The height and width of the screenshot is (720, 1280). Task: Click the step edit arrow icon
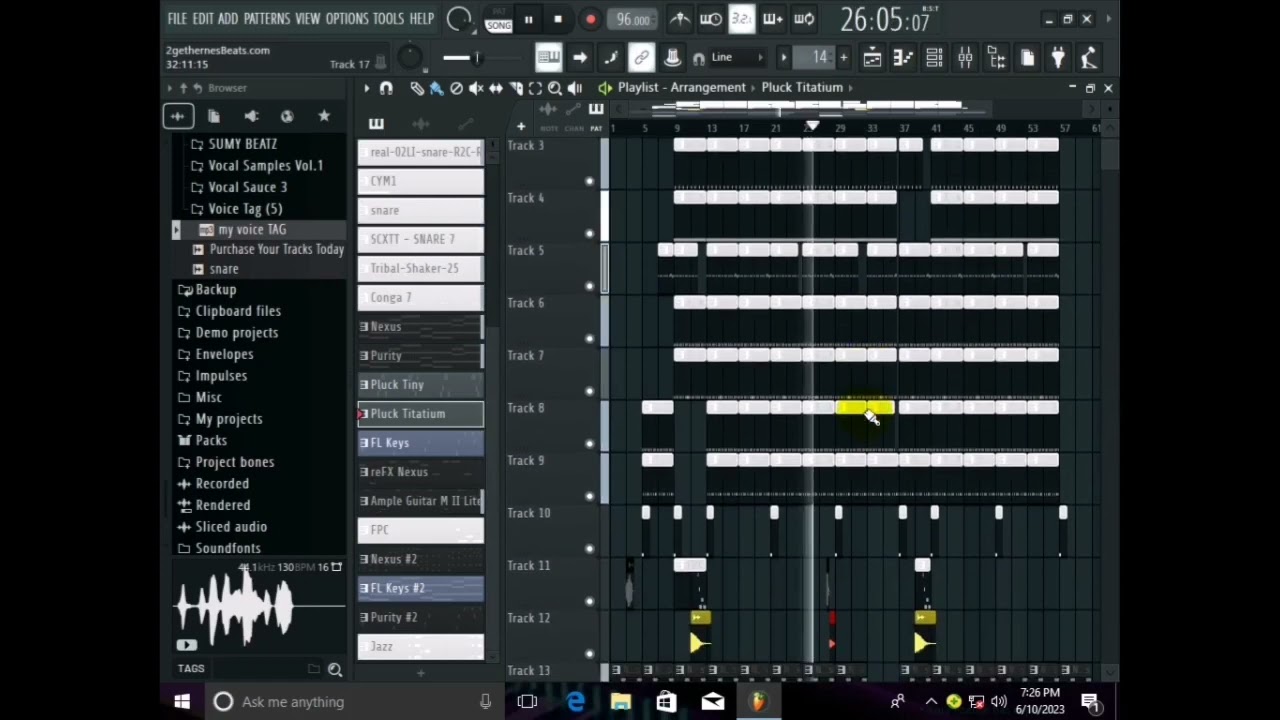click(x=580, y=58)
